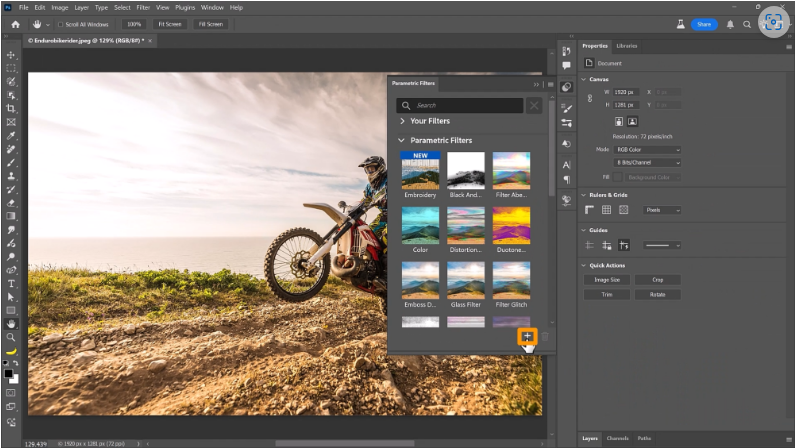Select the Hand tool in toolbar

point(11,324)
